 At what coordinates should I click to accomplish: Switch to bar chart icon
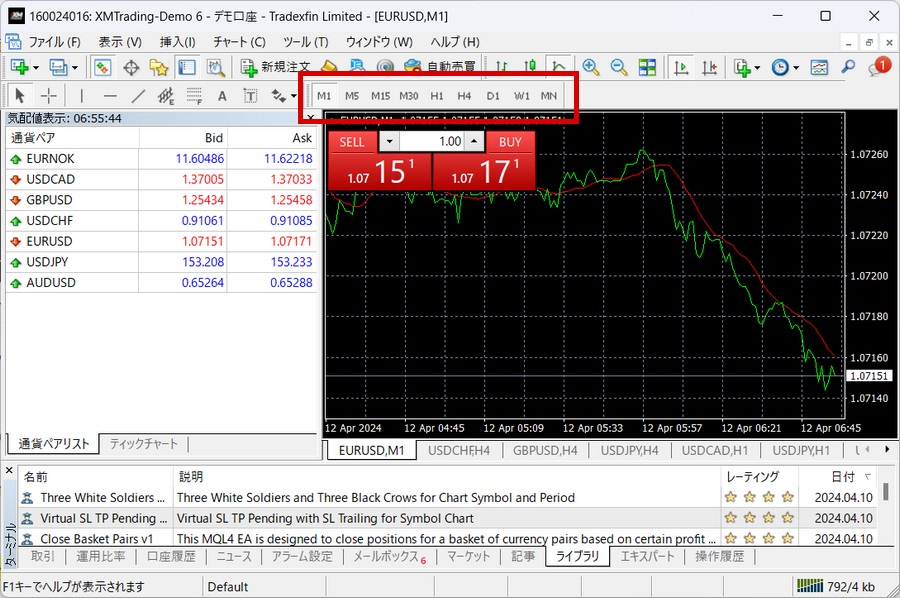(502, 67)
